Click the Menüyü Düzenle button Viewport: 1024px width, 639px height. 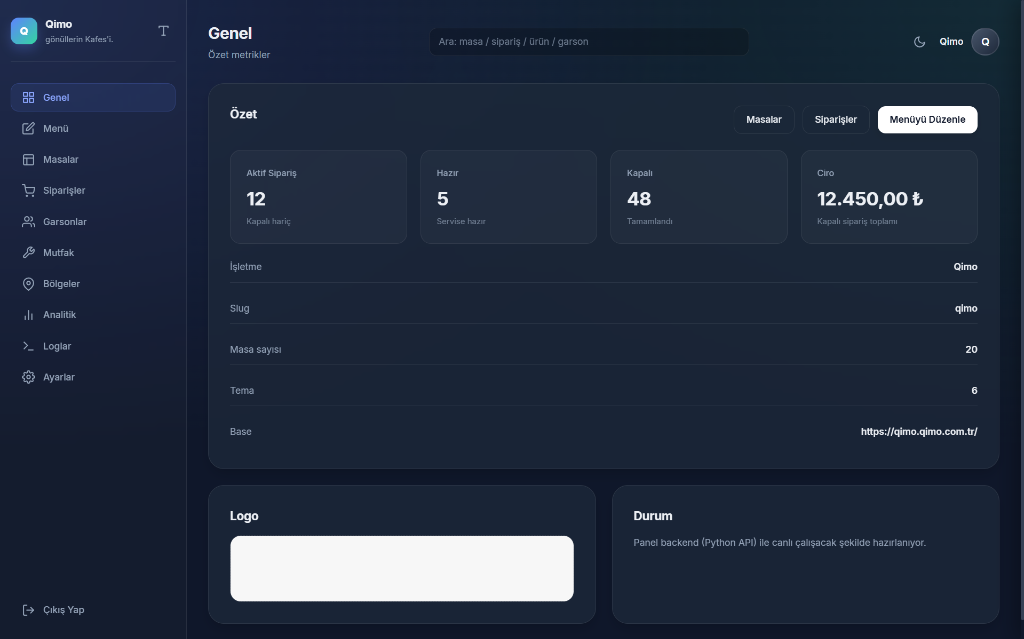pyautogui.click(x=927, y=120)
